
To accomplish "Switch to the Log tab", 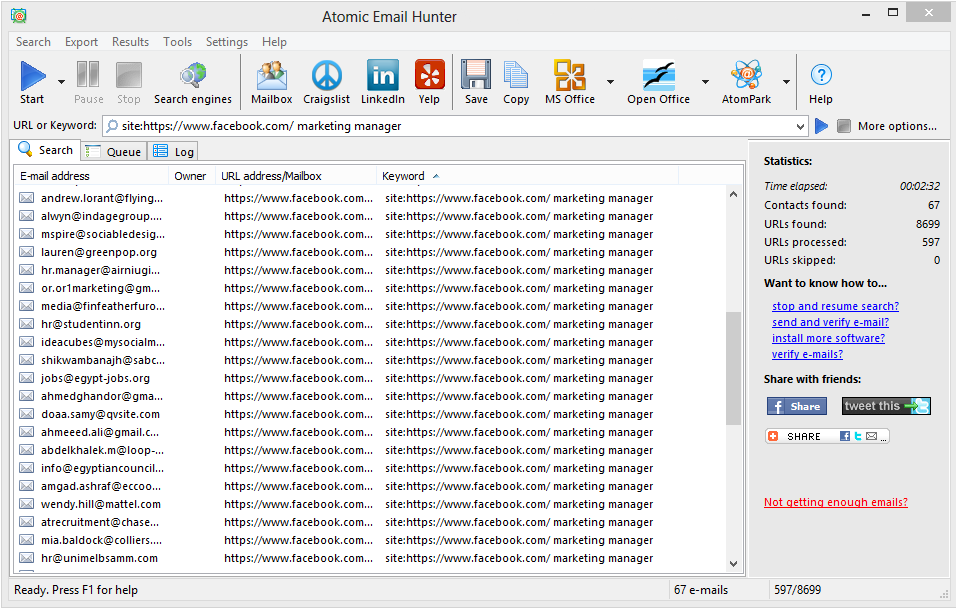I will 174,151.
